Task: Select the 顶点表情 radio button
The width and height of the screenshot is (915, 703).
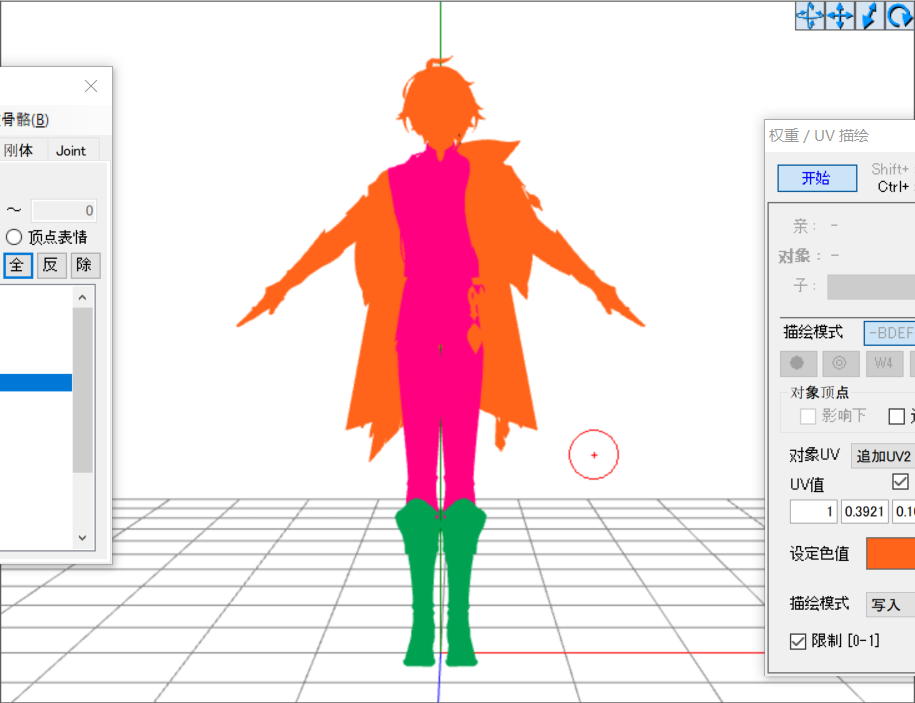Action: pos(14,237)
